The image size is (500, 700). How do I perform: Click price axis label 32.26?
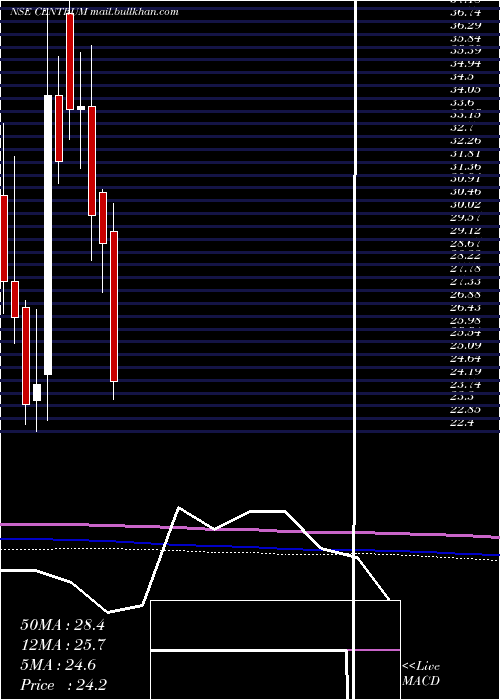tap(465, 140)
